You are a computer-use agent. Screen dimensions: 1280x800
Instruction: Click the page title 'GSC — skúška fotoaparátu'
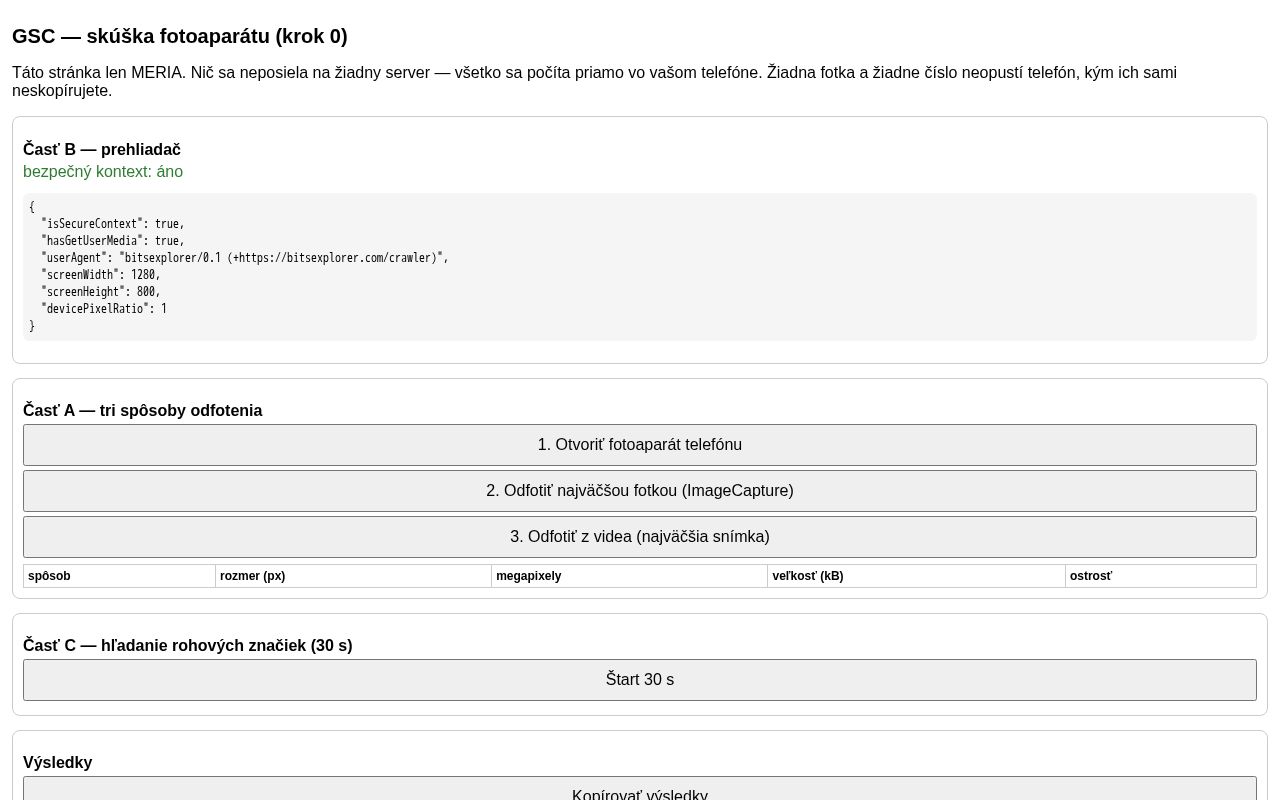click(180, 37)
